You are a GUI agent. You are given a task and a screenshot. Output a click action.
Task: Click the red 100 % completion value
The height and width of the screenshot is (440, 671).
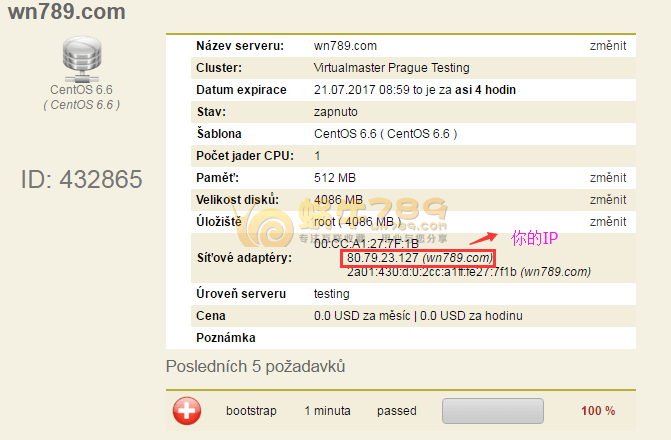(x=597, y=411)
